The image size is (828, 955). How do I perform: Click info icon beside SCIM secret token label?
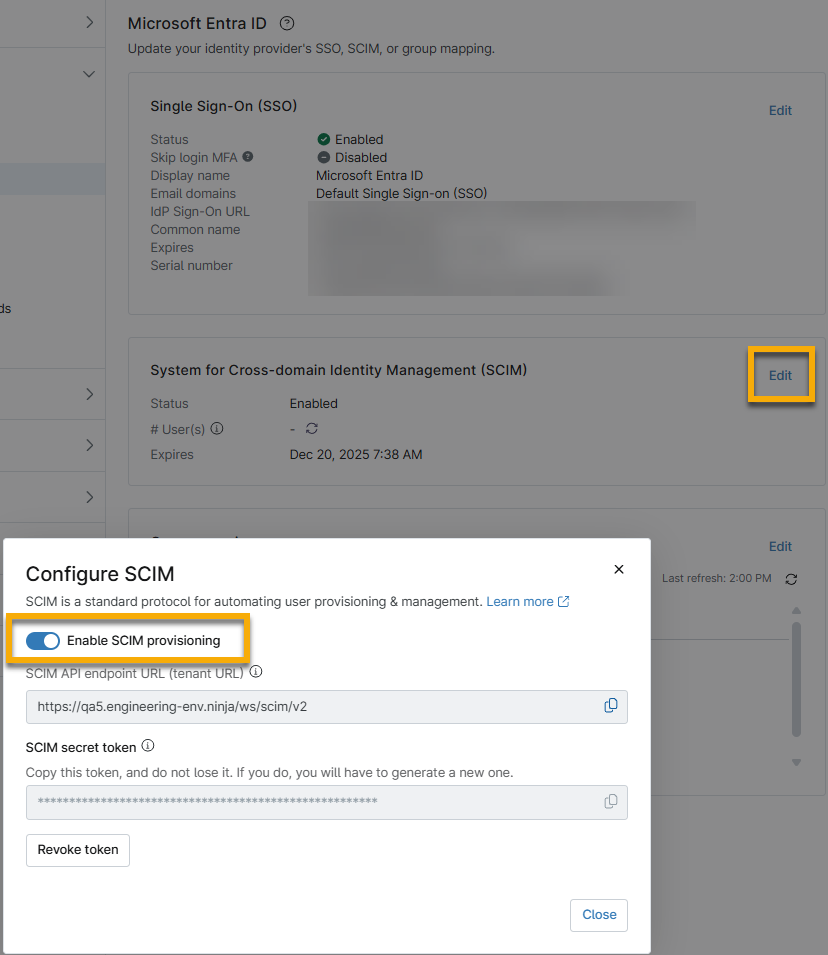(149, 746)
